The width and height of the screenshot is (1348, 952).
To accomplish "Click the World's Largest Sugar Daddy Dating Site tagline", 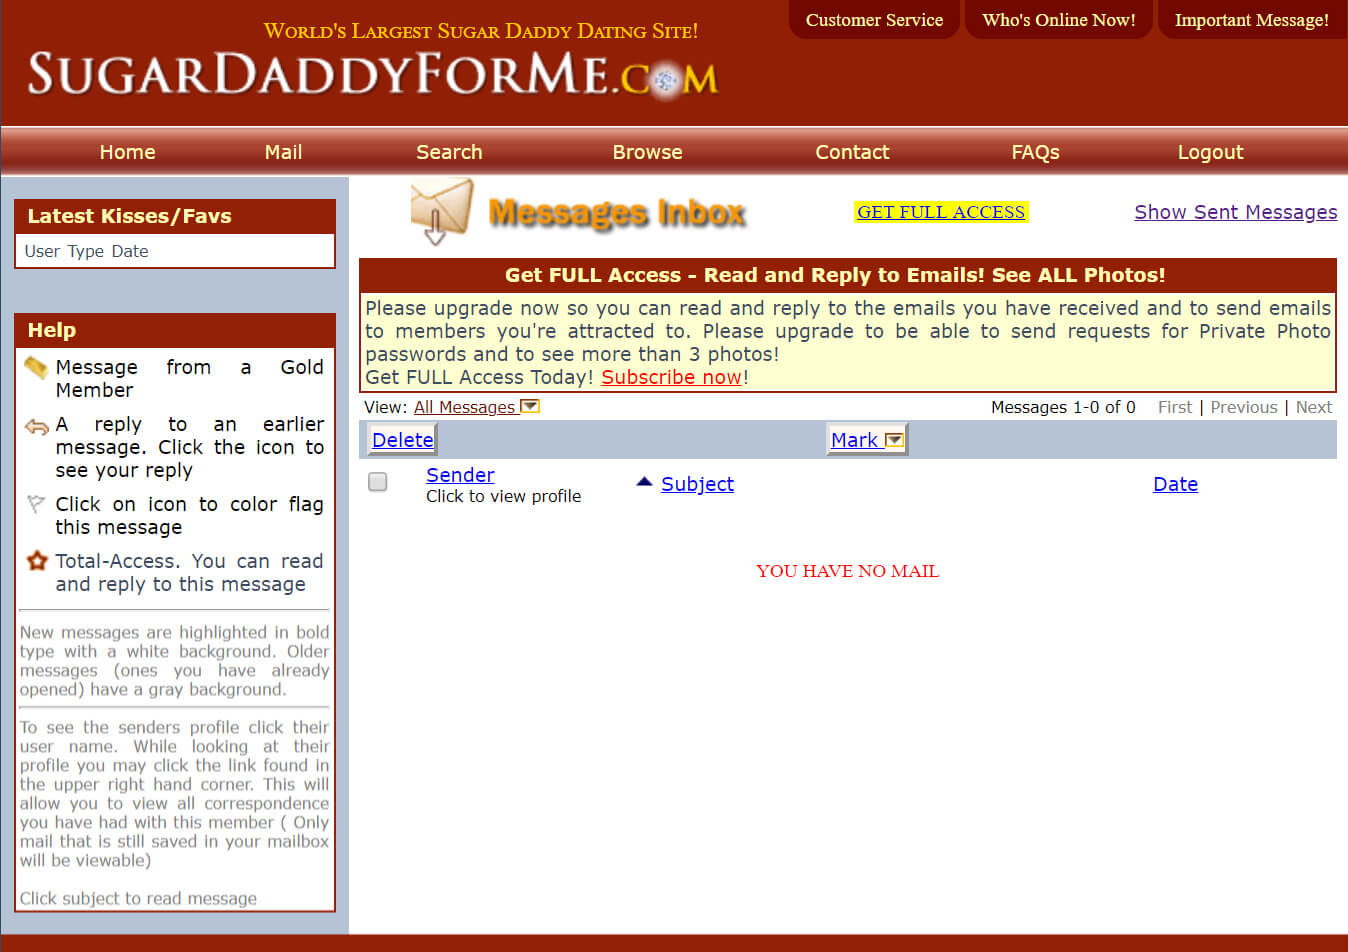I will point(481,31).
